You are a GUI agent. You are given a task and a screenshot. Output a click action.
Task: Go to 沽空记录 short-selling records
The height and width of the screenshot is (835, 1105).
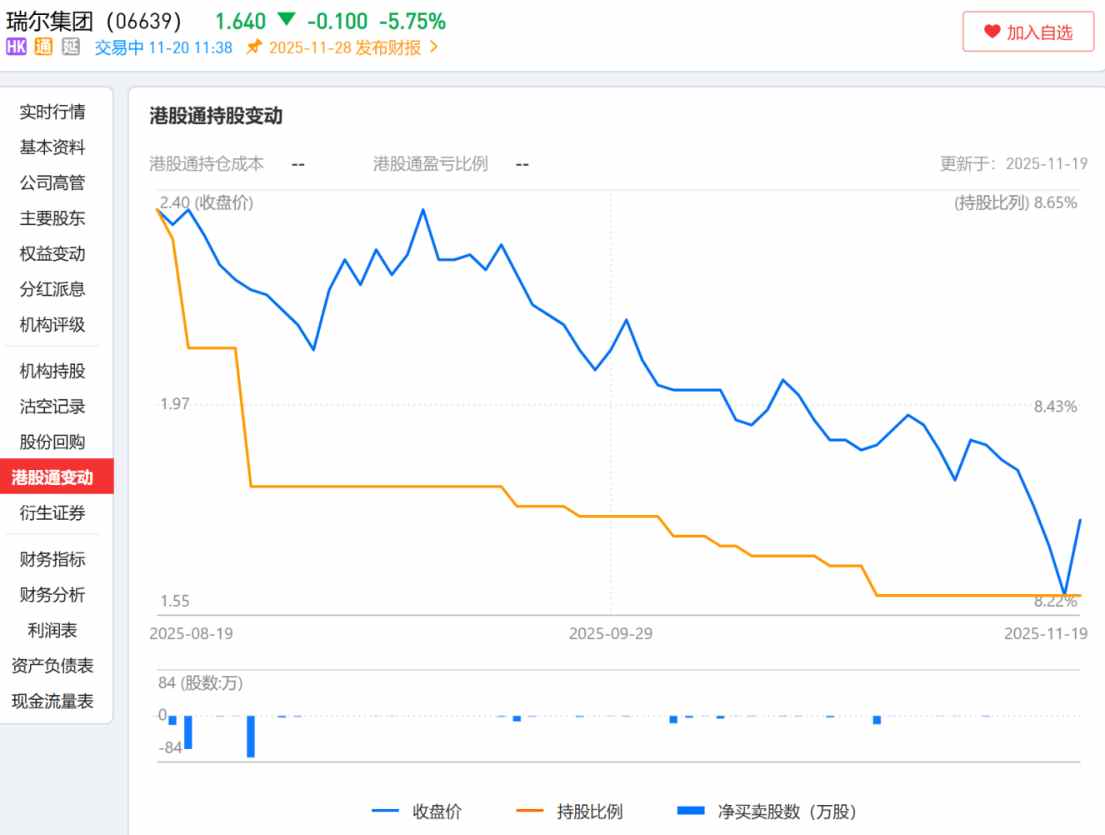coord(53,407)
